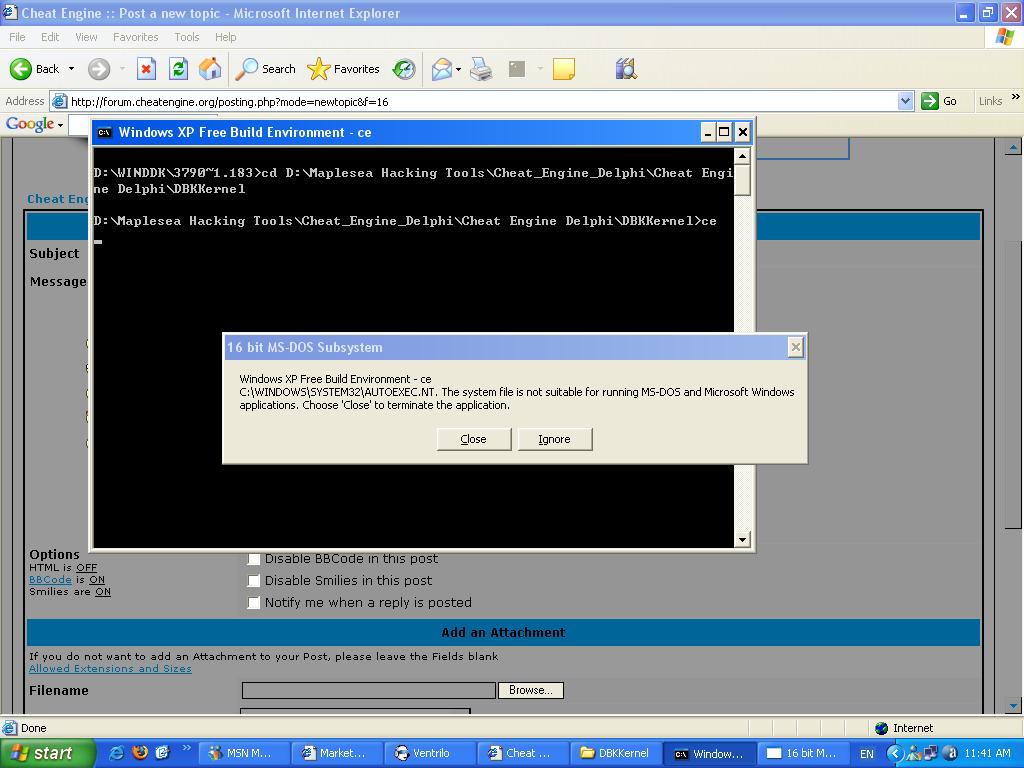The width and height of the screenshot is (1024, 768).
Task: Click the Mail envelope icon
Action: [x=442, y=69]
